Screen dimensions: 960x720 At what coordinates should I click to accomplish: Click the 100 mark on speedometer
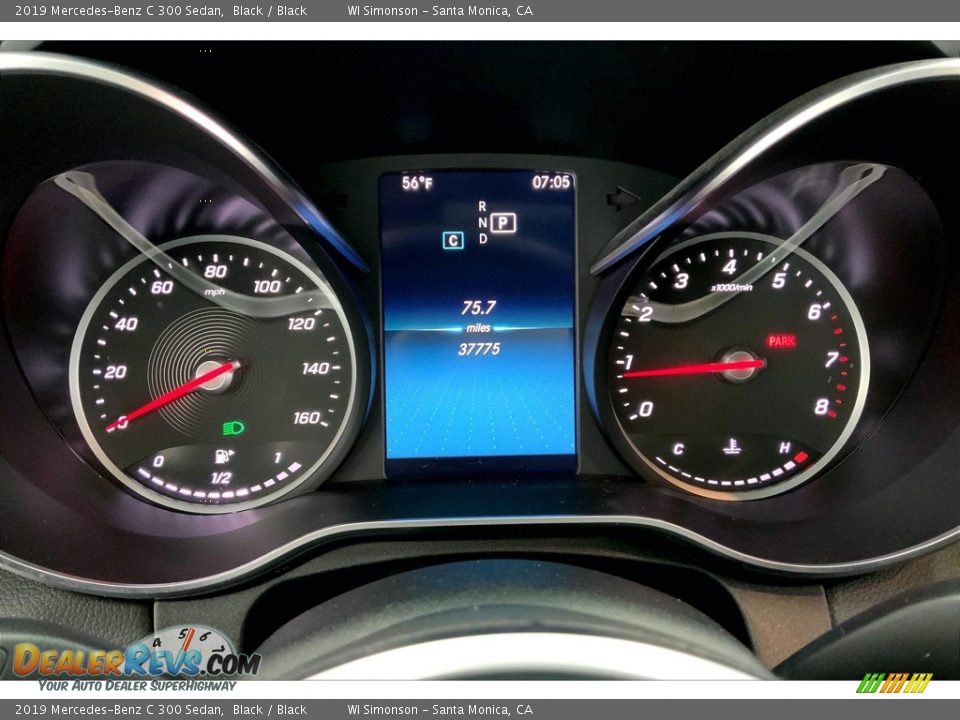(267, 286)
